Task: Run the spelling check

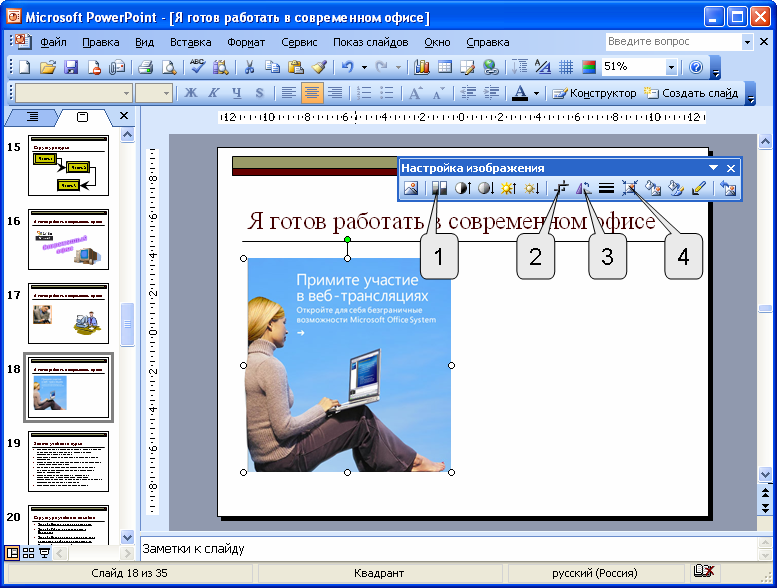Action: coord(197,67)
